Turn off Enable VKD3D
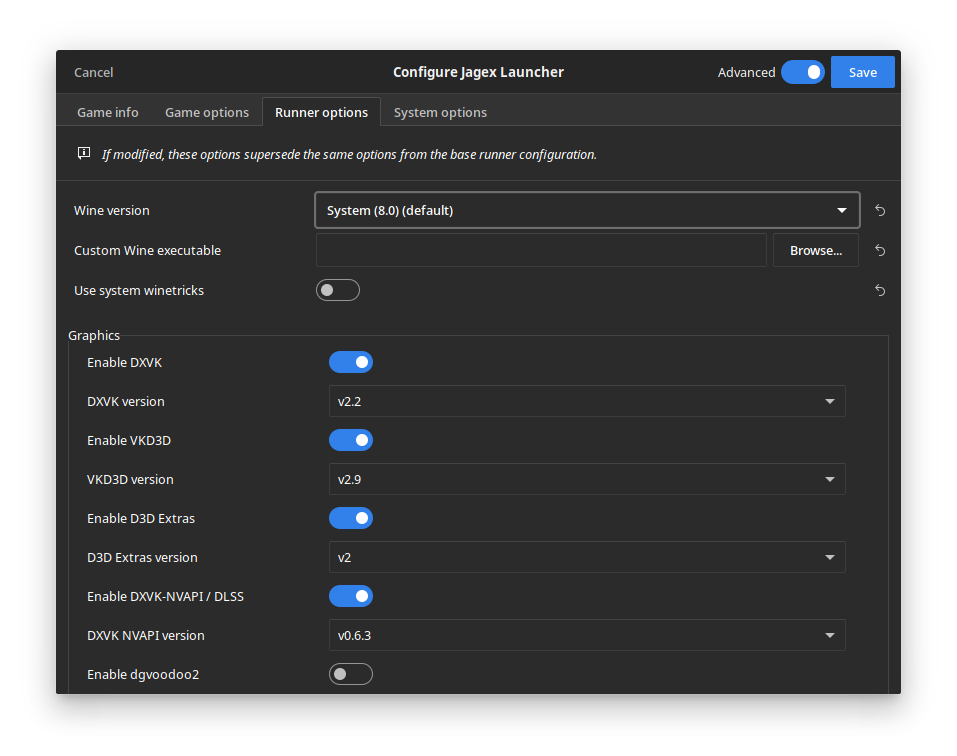Viewport: 957px width, 756px height. (x=351, y=441)
